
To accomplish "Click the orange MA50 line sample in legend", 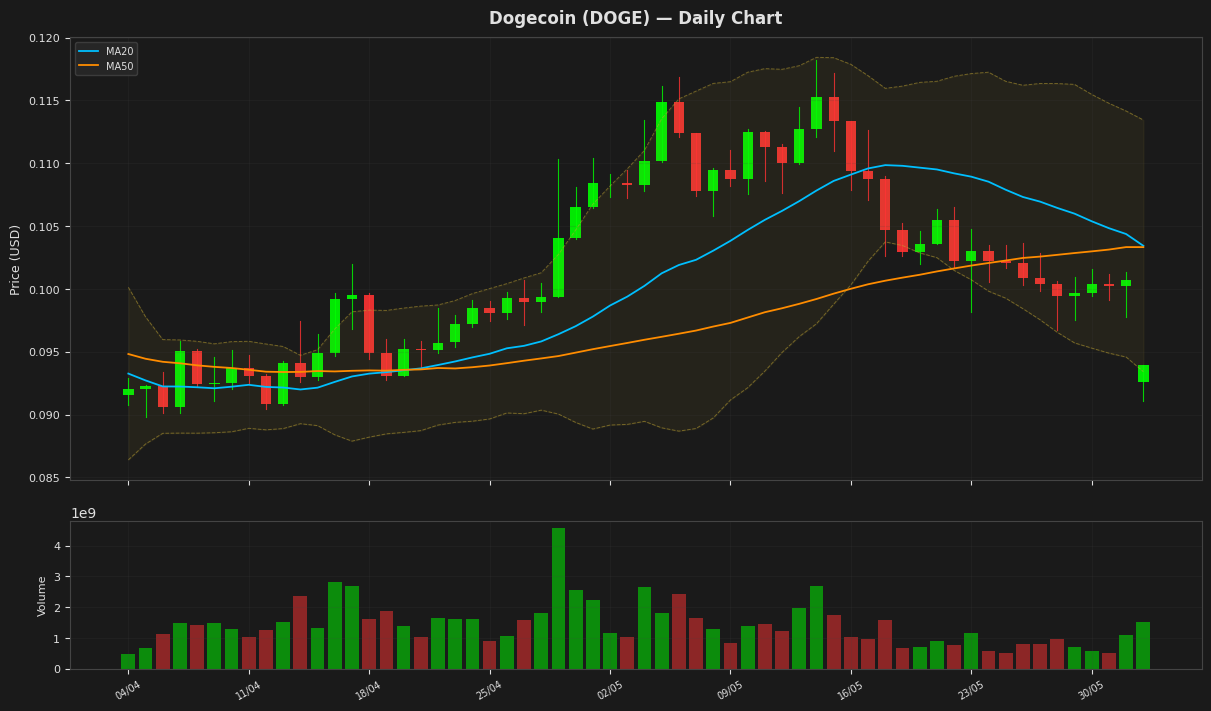I will coord(90,66).
